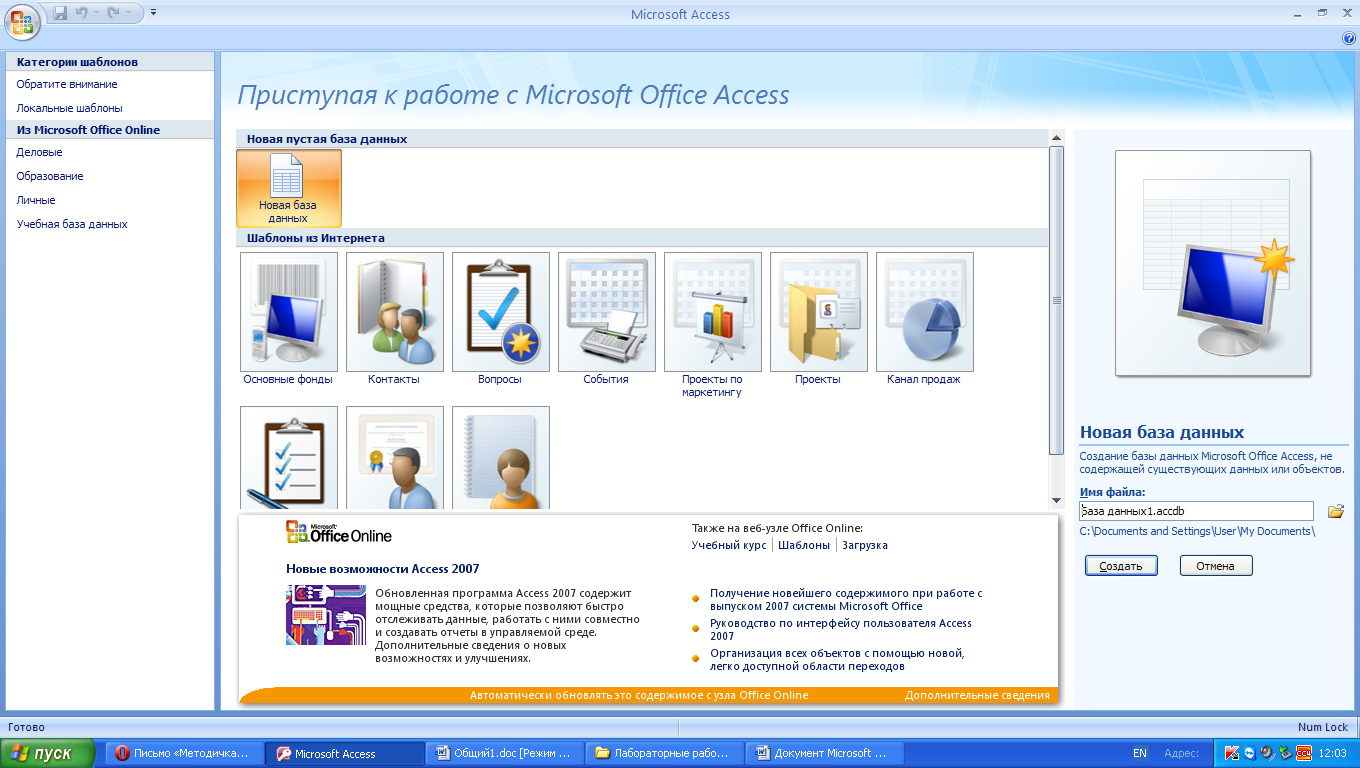Click the 12:03 taskbar clock
This screenshot has height=768, width=1360.
(1333, 753)
